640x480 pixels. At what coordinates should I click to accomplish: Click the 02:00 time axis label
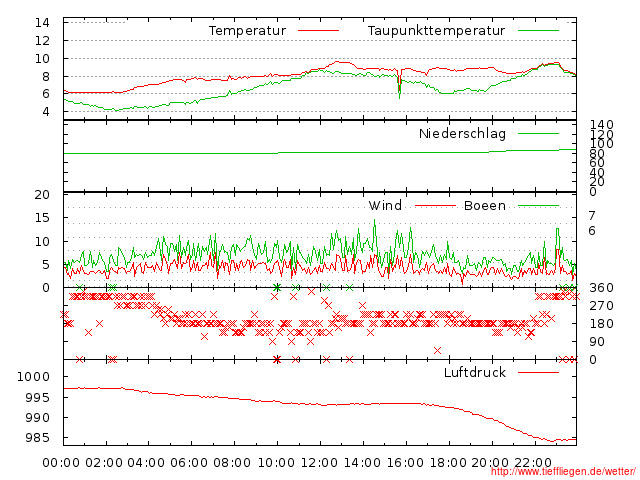pos(104,463)
